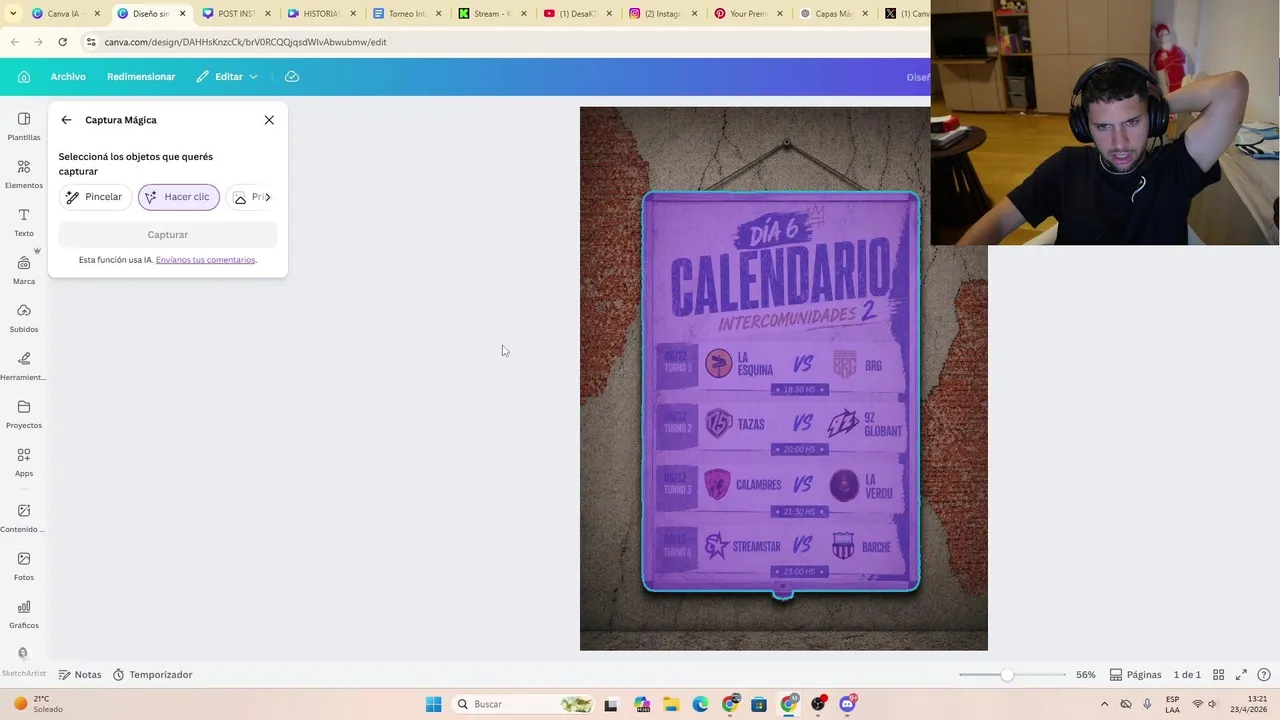Image resolution: width=1280 pixels, height=720 pixels.
Task: Select the Pincelar capture mode
Action: (x=95, y=197)
